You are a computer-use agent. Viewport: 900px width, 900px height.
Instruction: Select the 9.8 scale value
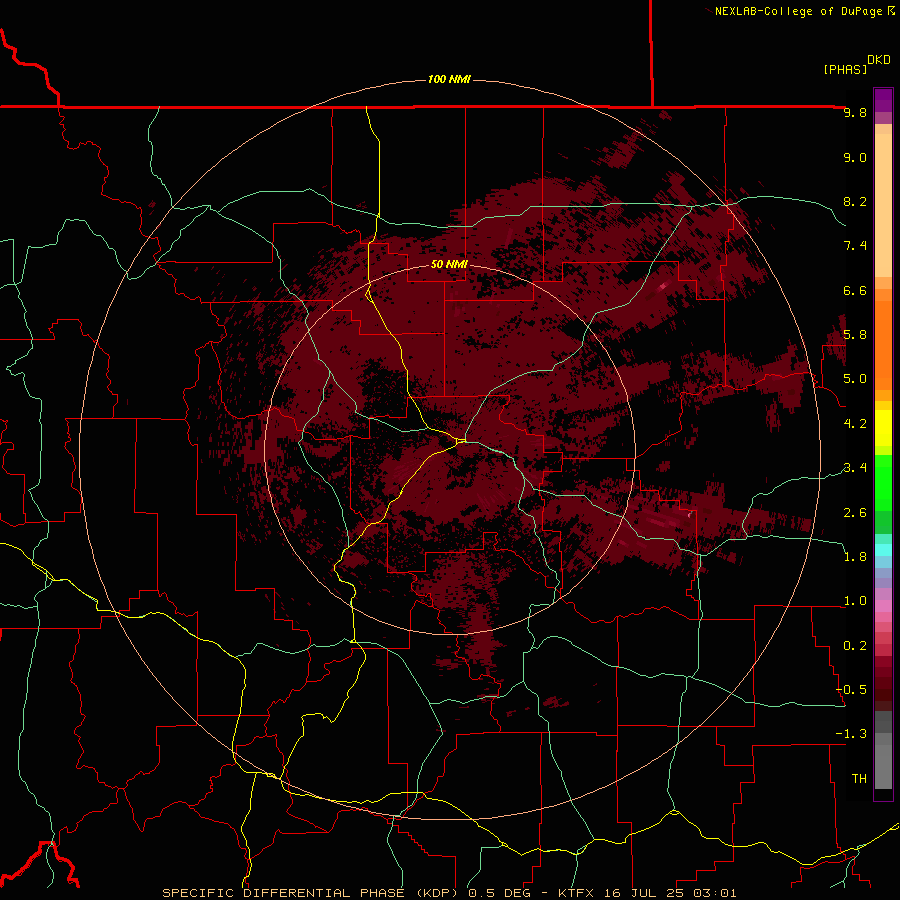(x=855, y=112)
